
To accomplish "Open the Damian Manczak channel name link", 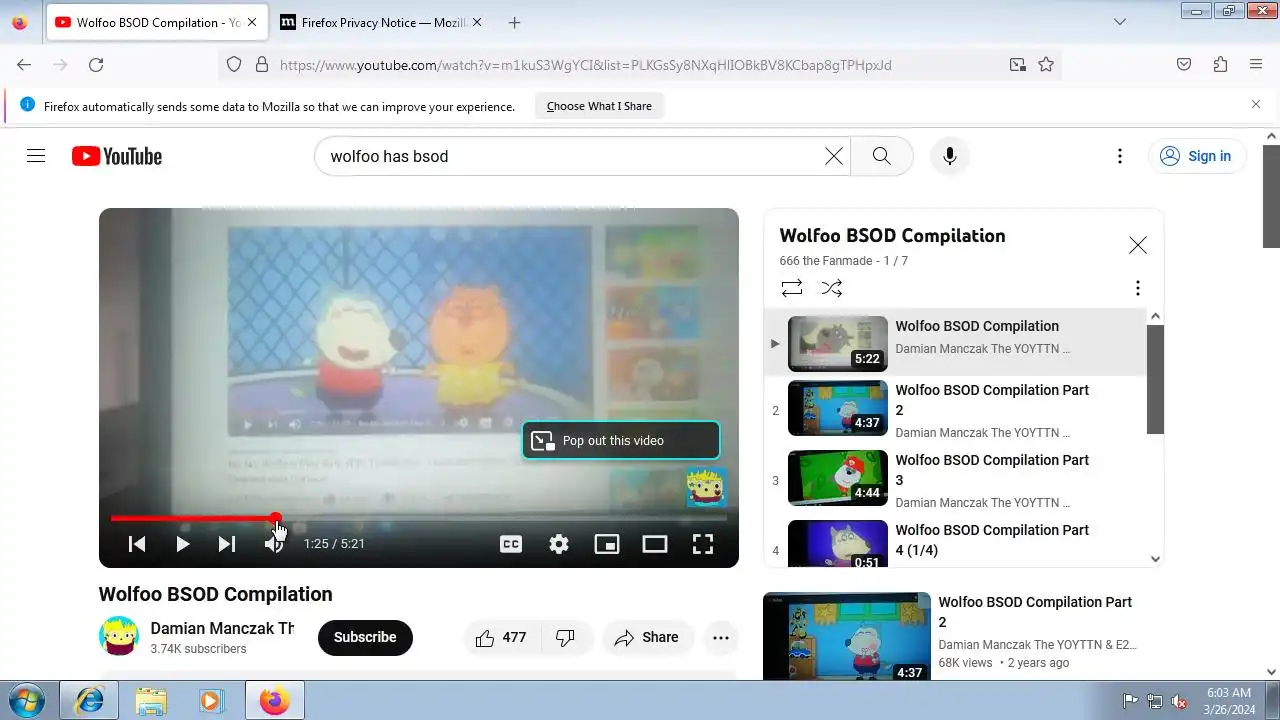I will [x=222, y=628].
